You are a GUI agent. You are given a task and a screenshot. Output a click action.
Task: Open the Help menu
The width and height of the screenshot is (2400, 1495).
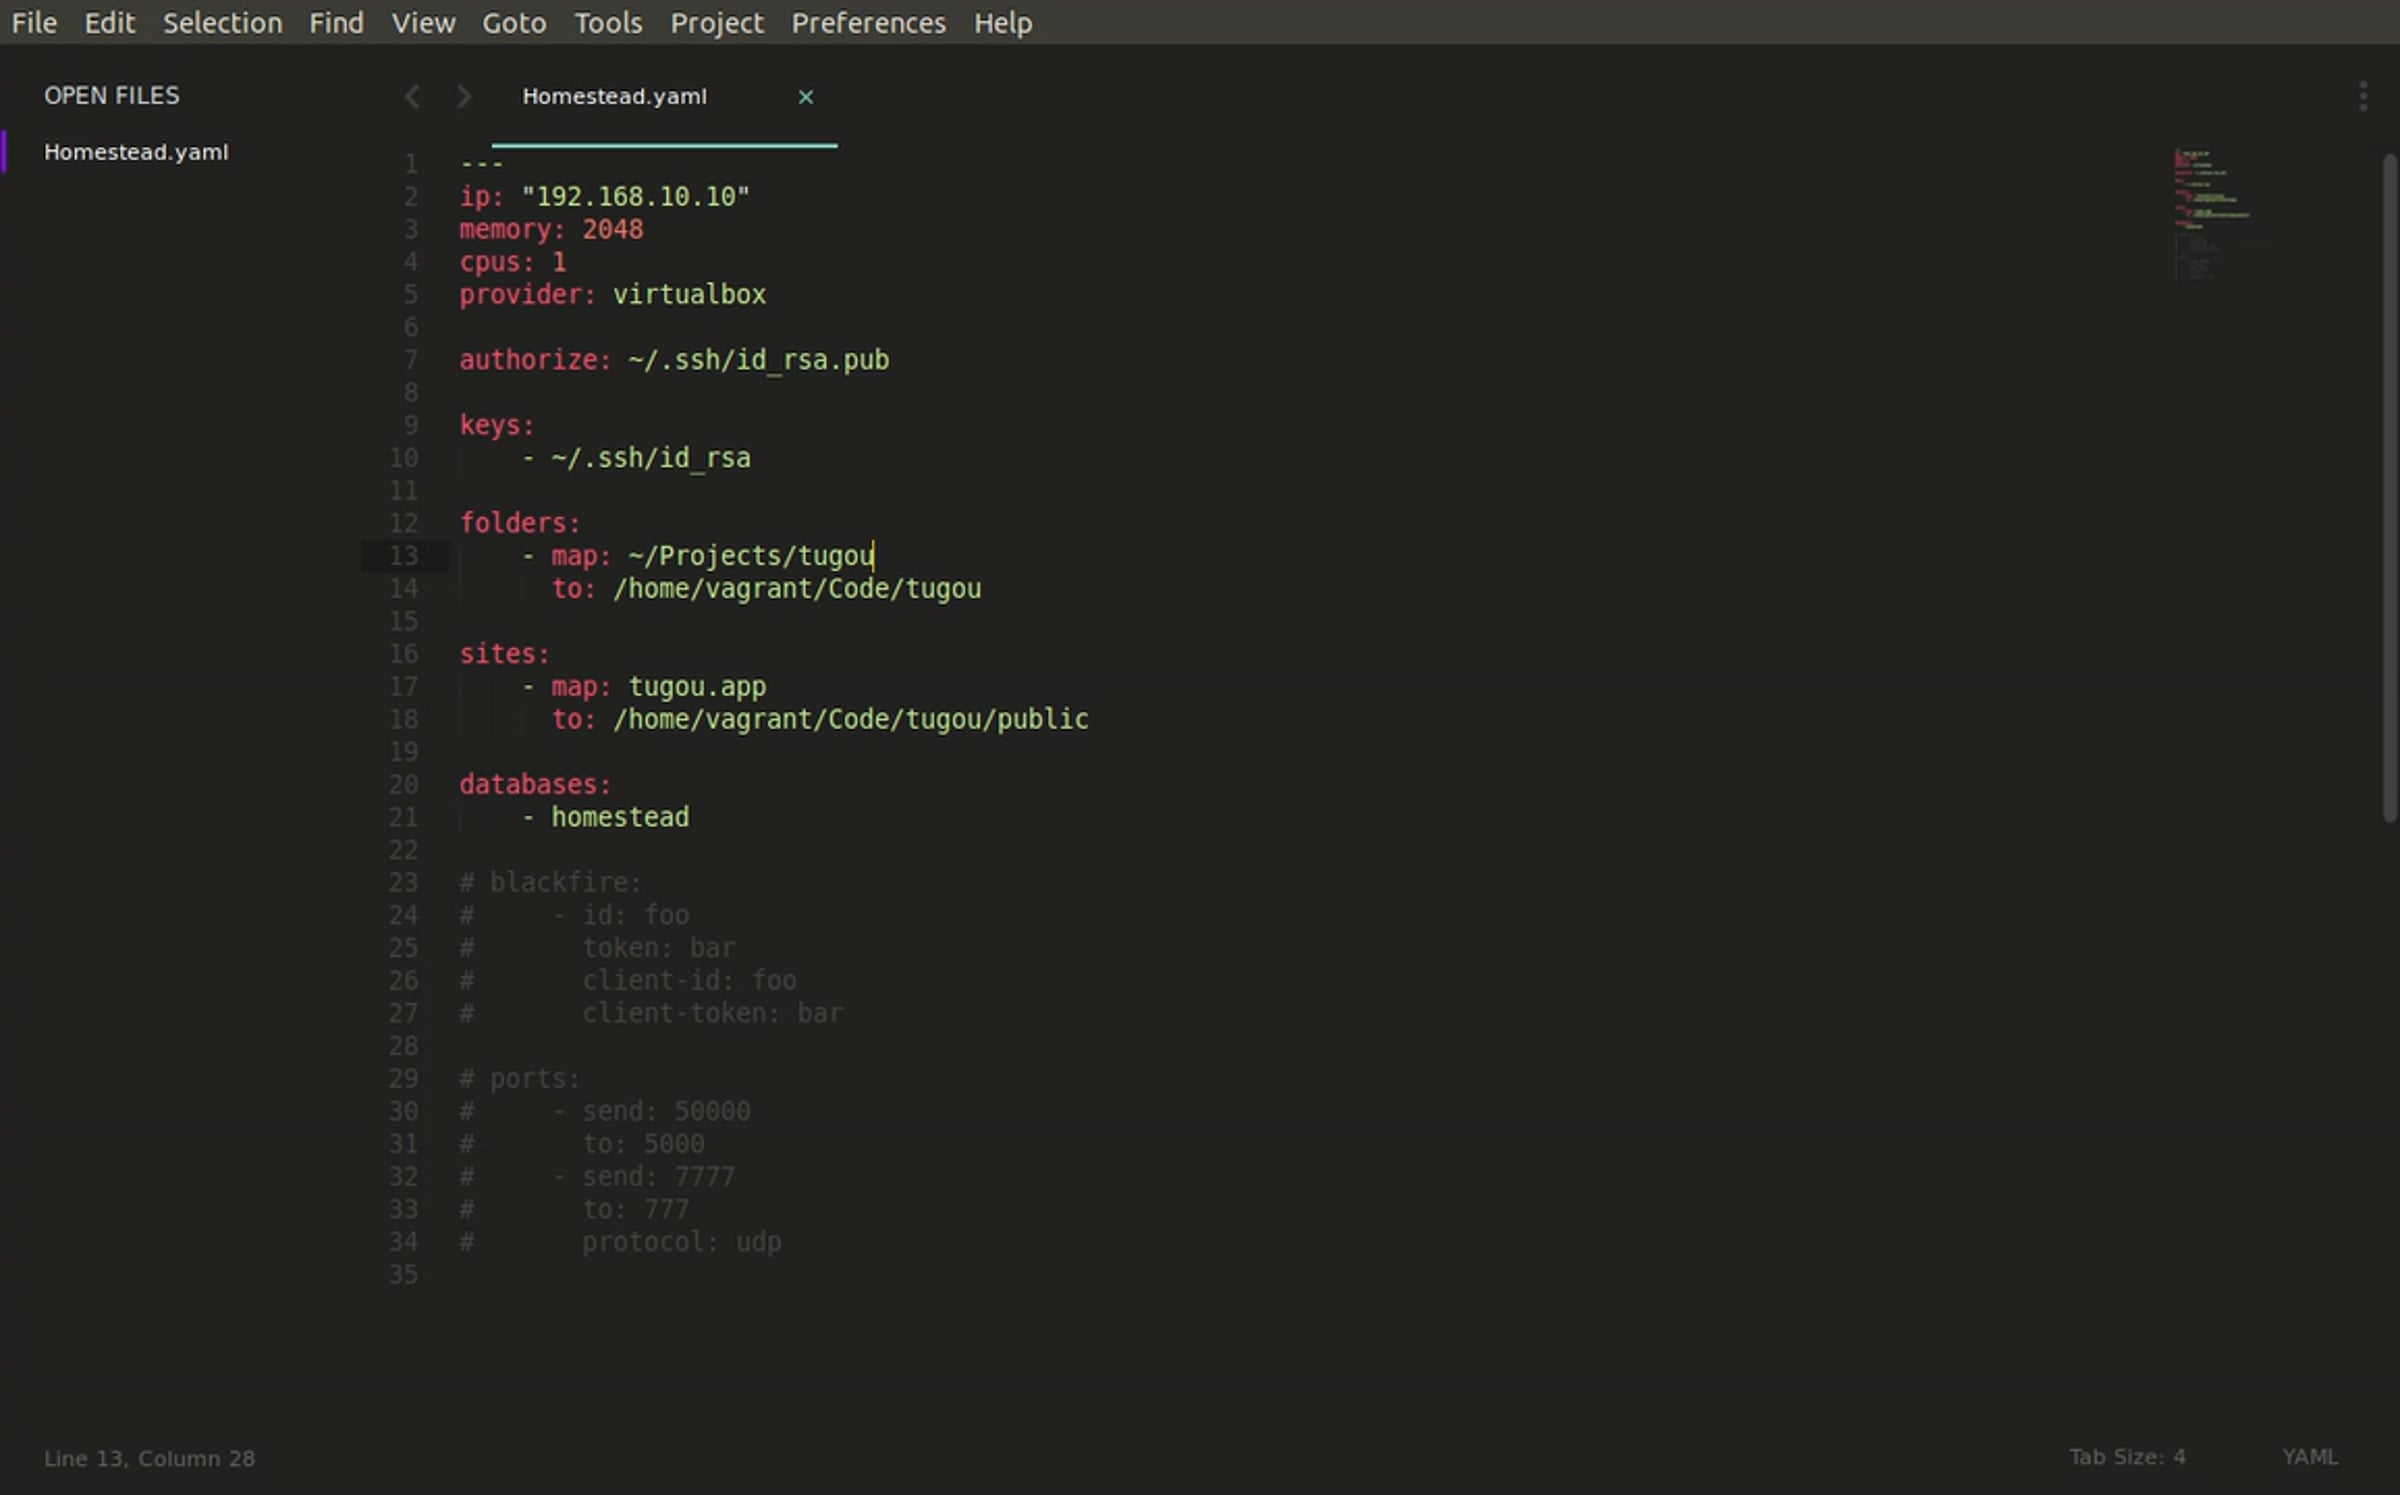point(1002,22)
